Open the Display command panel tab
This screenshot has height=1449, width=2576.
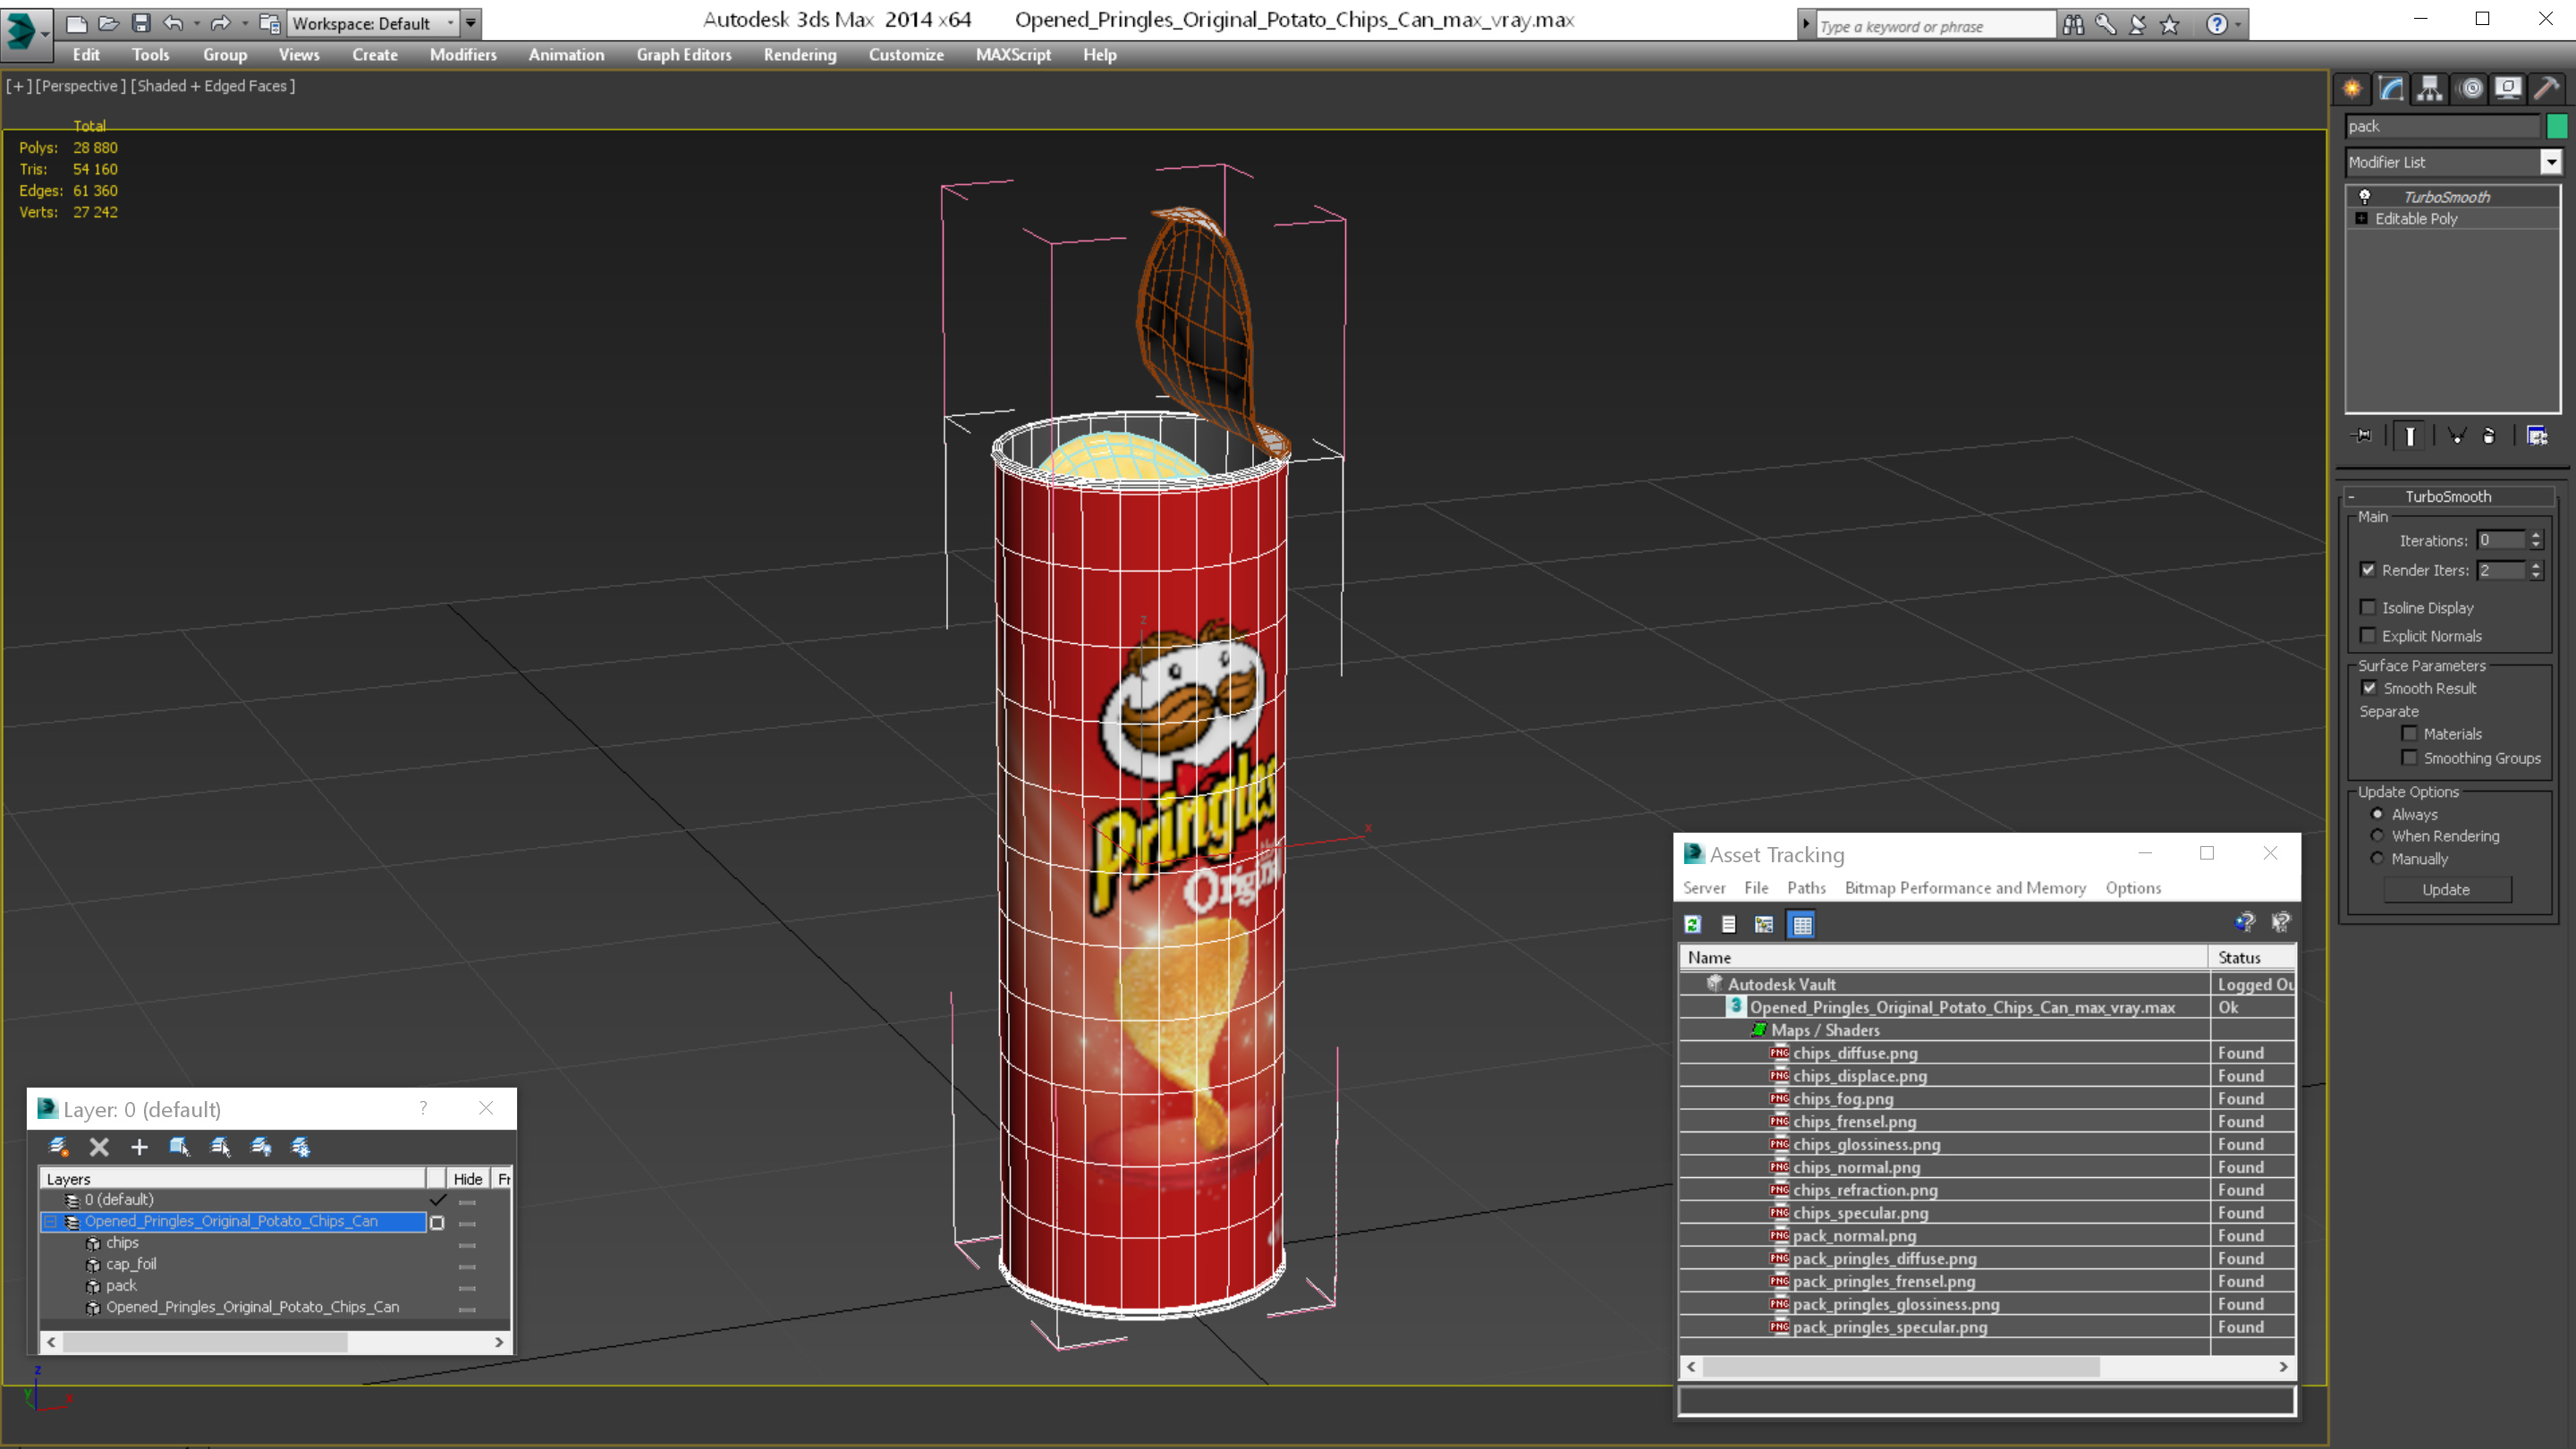(2508, 88)
